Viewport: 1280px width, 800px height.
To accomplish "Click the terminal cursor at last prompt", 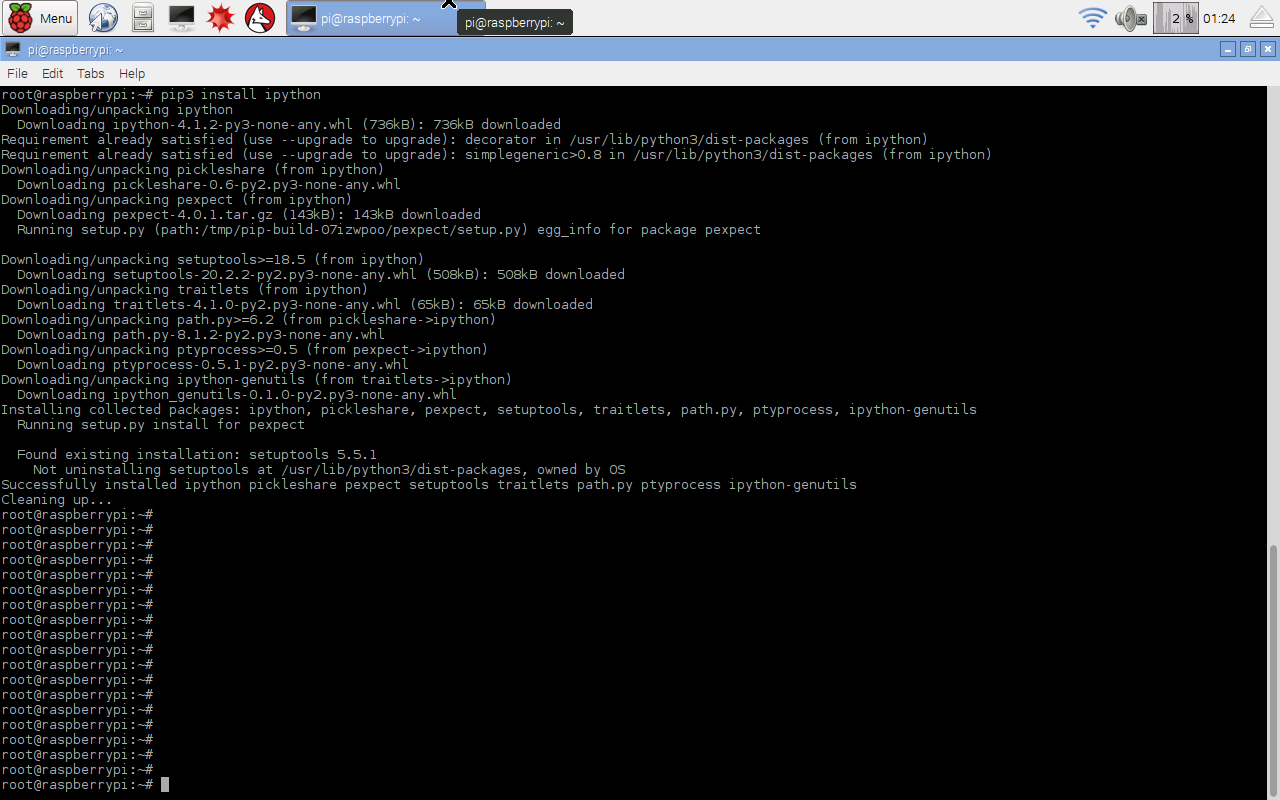I will point(165,785).
